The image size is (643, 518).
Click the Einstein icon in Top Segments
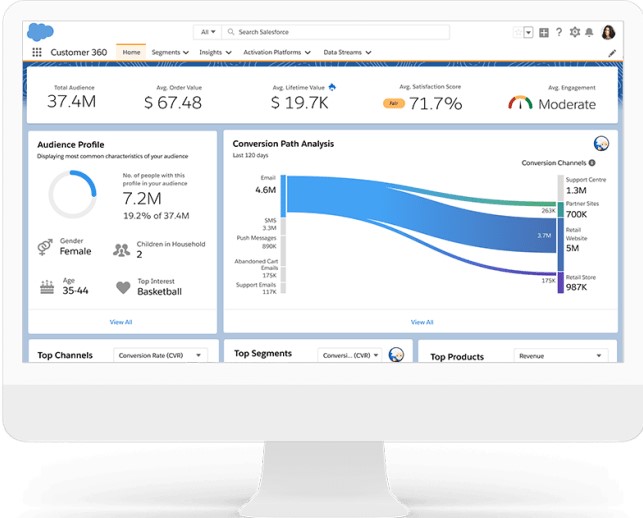coord(396,354)
